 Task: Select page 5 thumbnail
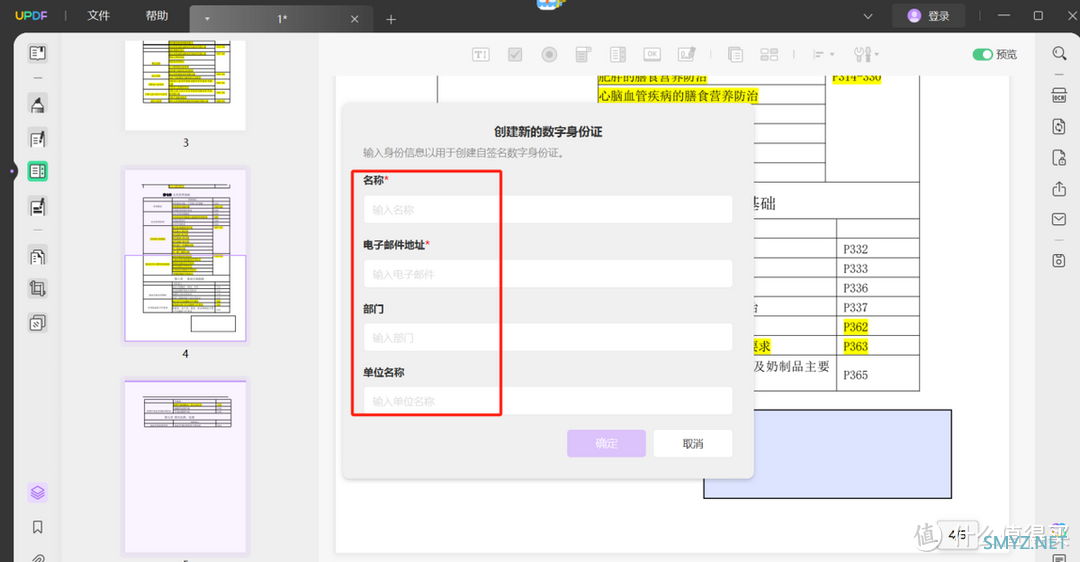coord(185,466)
